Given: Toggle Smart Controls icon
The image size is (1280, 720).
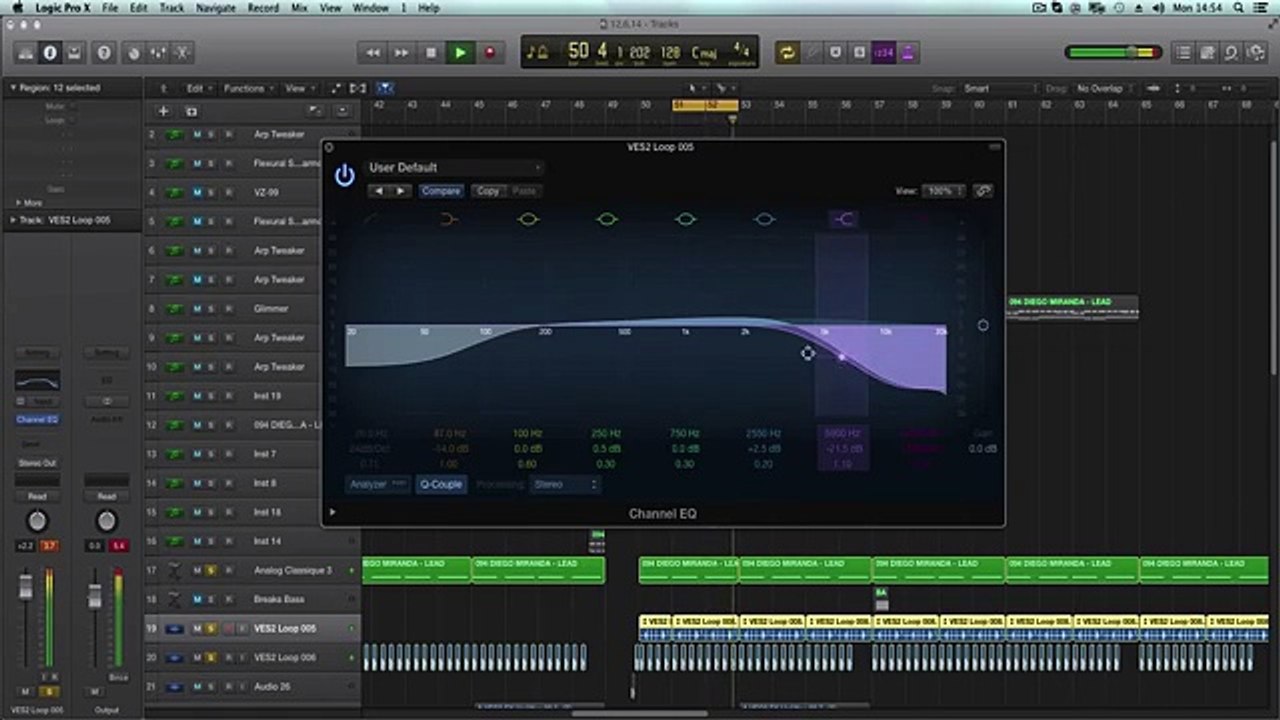Looking at the screenshot, I should pos(132,52).
